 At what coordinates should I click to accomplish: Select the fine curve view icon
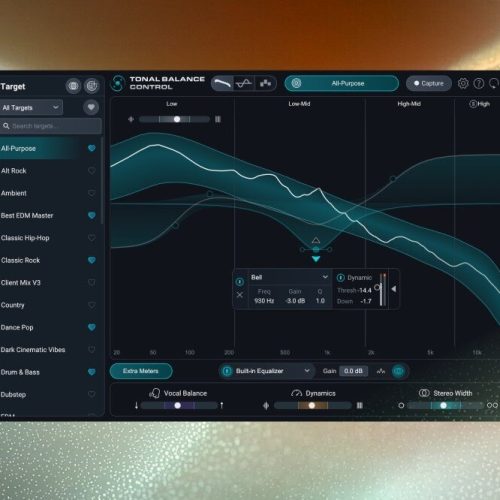click(x=244, y=83)
